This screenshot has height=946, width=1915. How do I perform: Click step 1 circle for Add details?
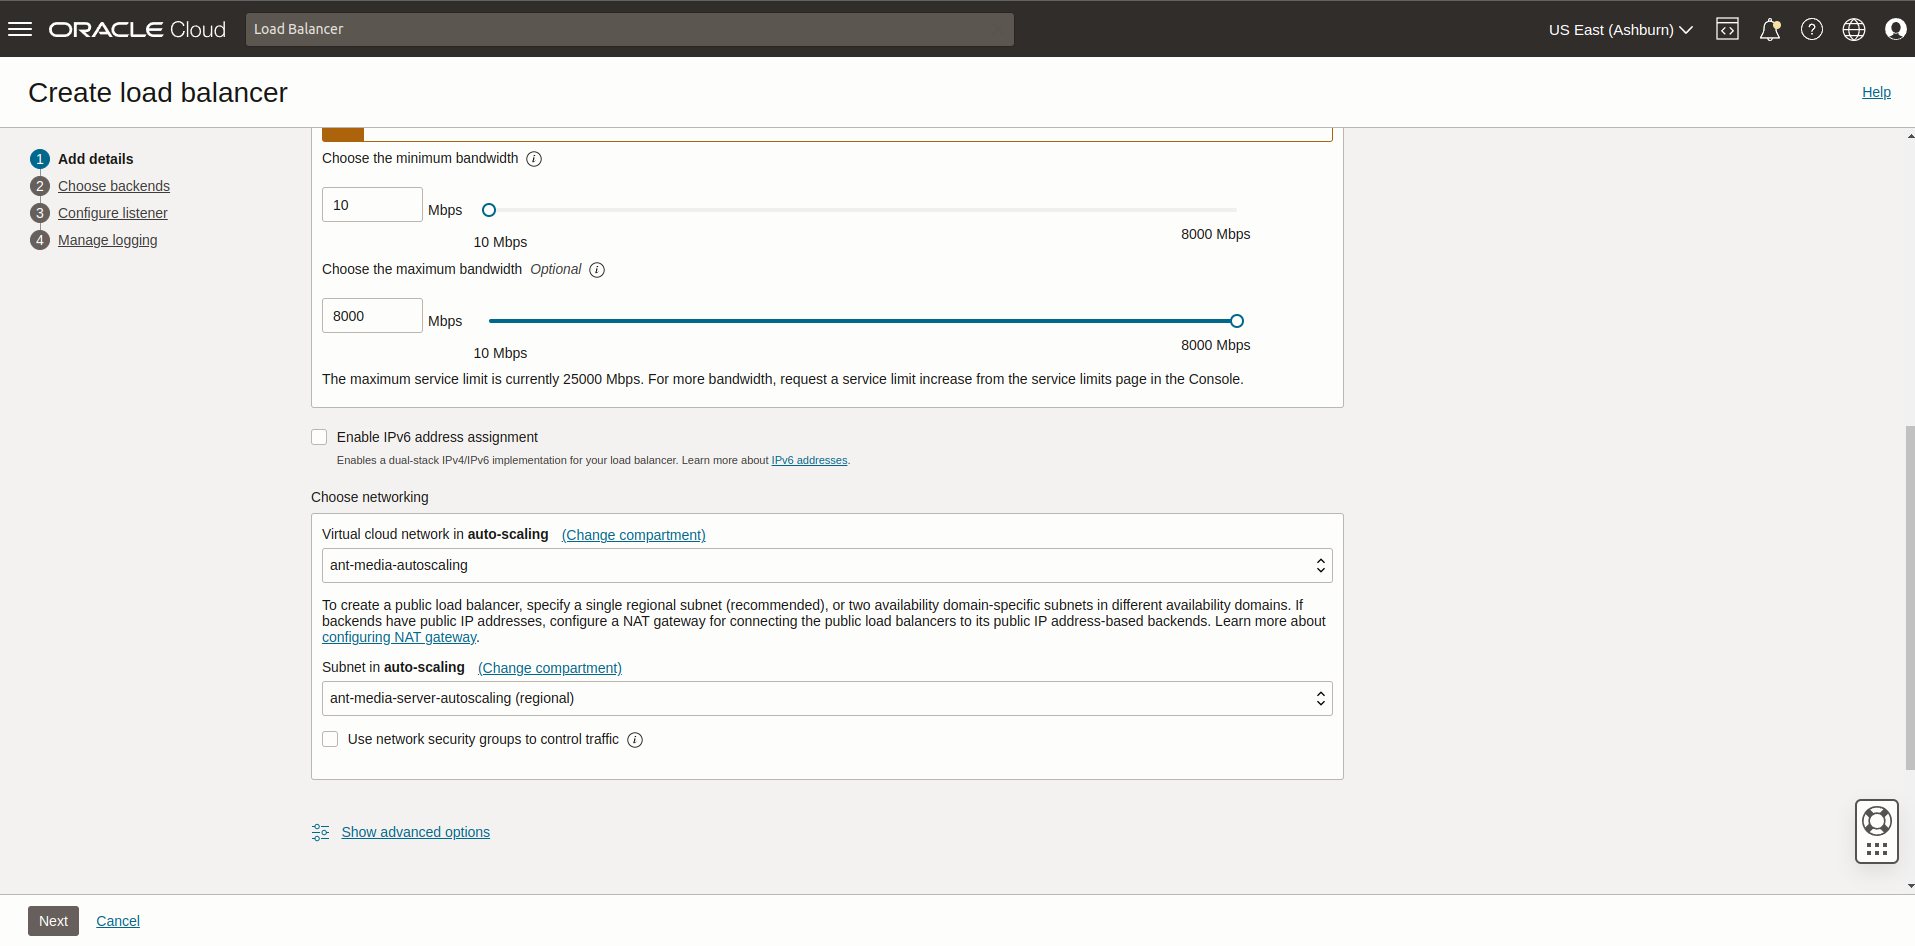click(40, 159)
